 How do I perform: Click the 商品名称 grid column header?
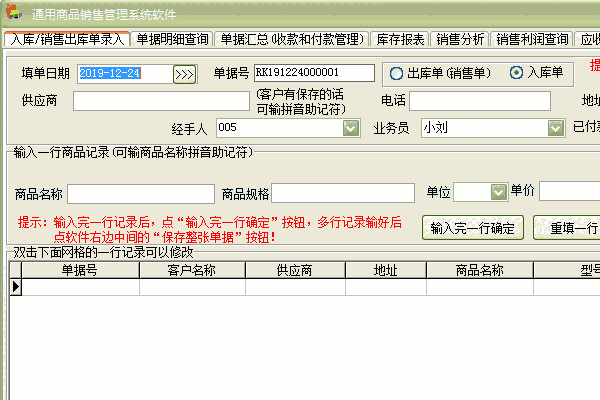480,270
